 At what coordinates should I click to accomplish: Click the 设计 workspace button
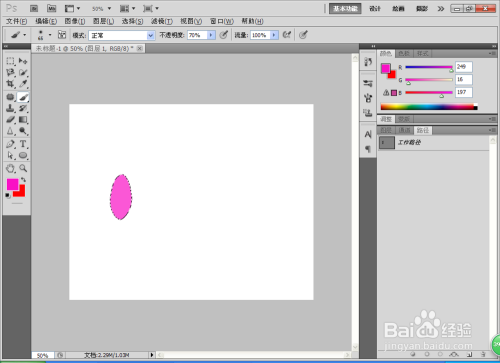375,9
